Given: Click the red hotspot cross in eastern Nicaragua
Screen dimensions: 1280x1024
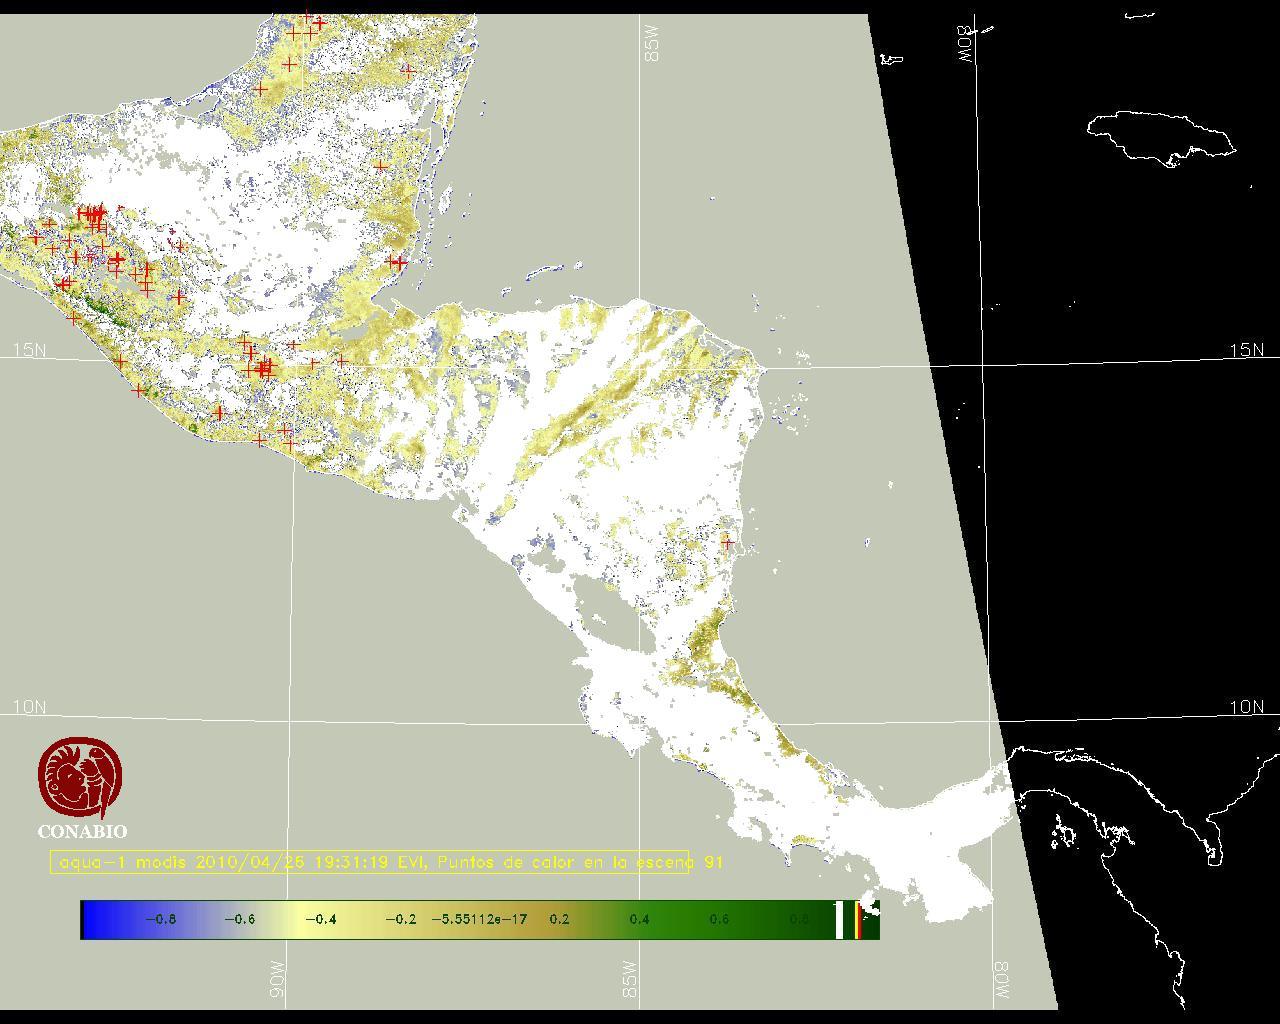Looking at the screenshot, I should tap(728, 542).
